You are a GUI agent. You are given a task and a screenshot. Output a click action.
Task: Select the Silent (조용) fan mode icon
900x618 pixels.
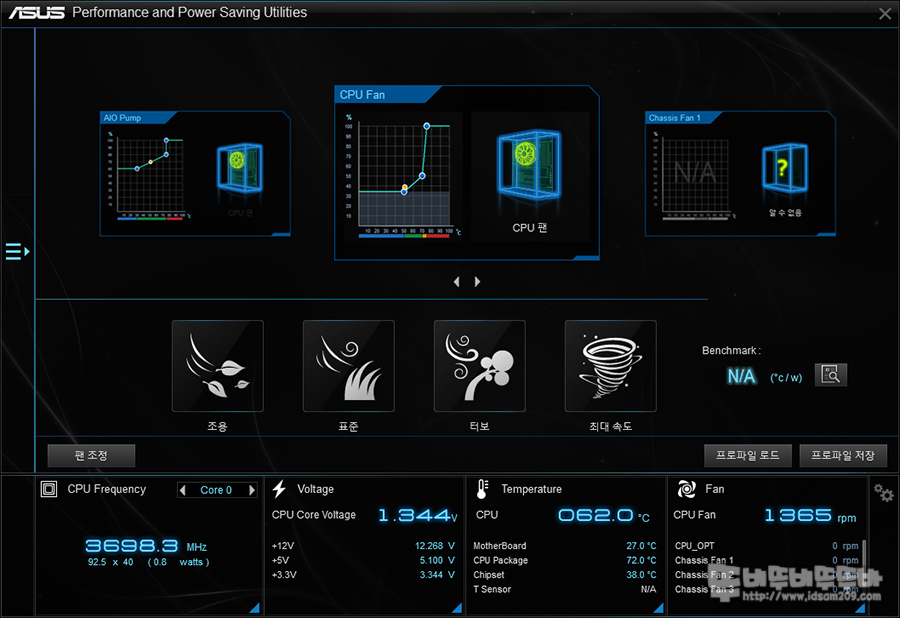pos(218,366)
